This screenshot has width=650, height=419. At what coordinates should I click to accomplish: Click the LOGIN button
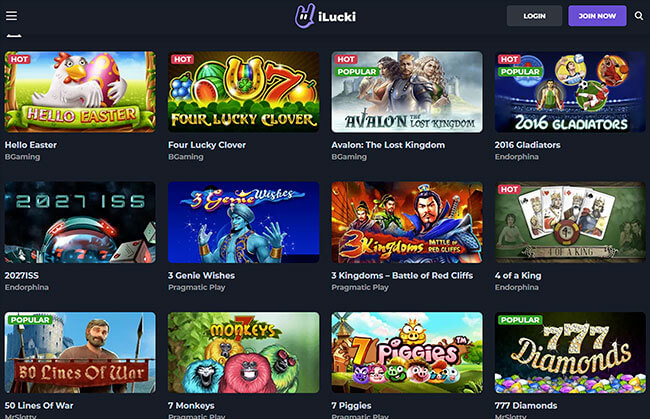(534, 16)
